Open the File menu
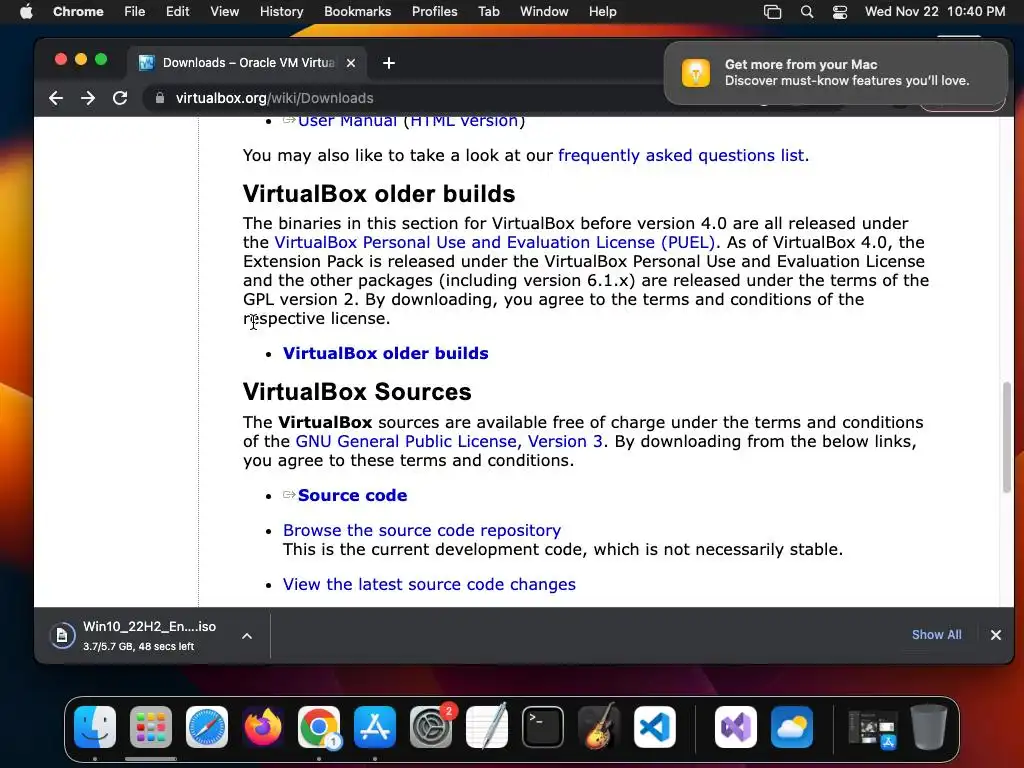 click(135, 12)
